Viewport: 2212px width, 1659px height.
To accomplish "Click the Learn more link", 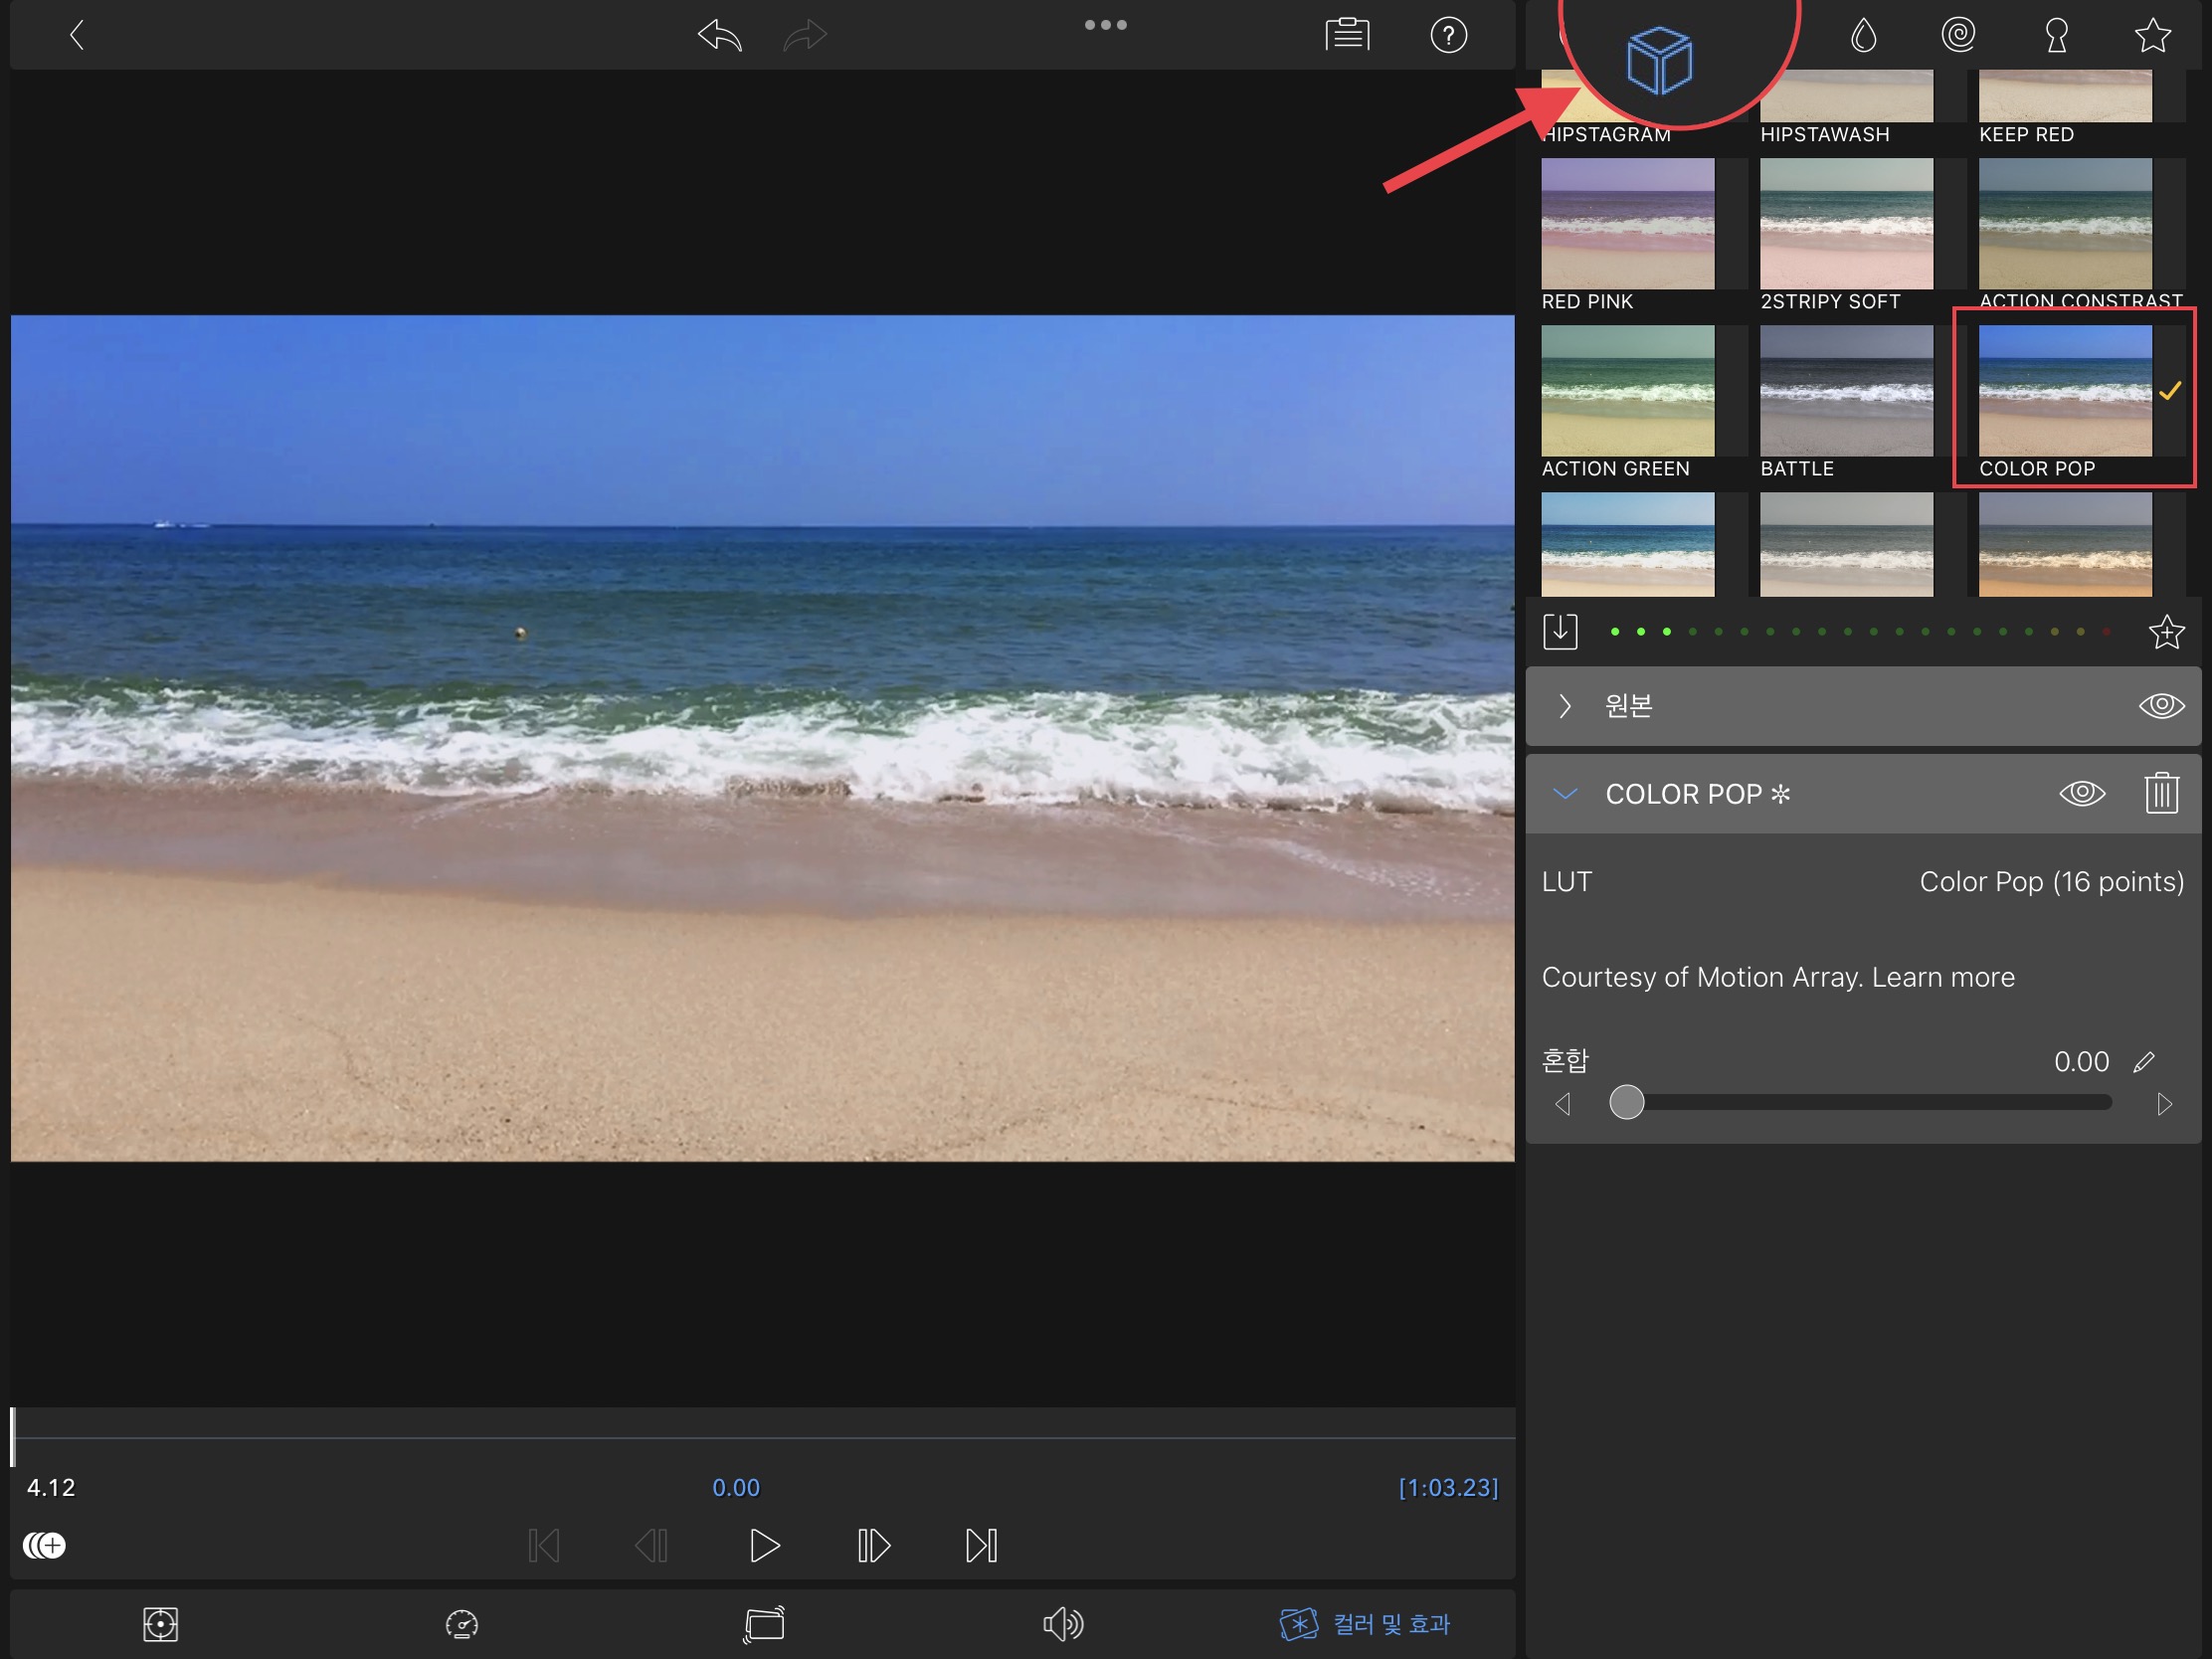I will click(1943, 977).
